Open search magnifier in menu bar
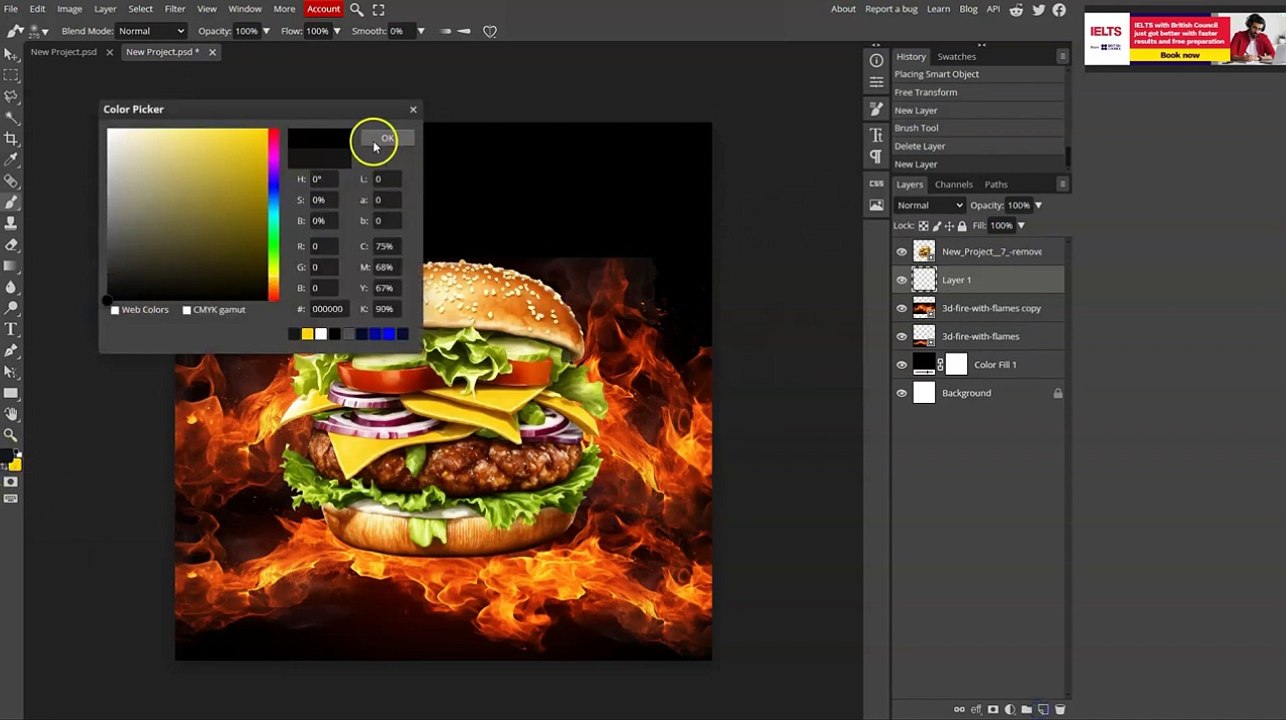 356,9
